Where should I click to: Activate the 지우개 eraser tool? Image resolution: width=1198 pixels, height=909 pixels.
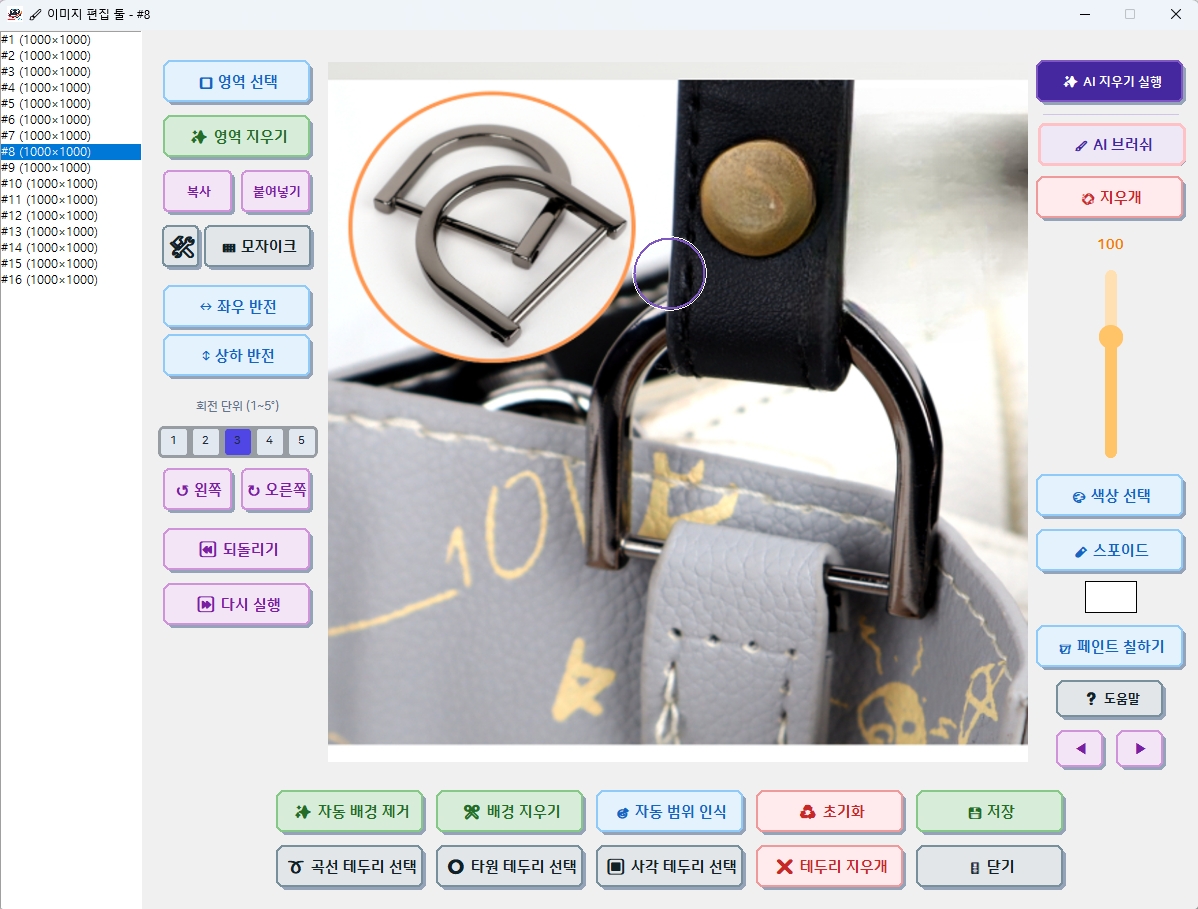[1110, 198]
